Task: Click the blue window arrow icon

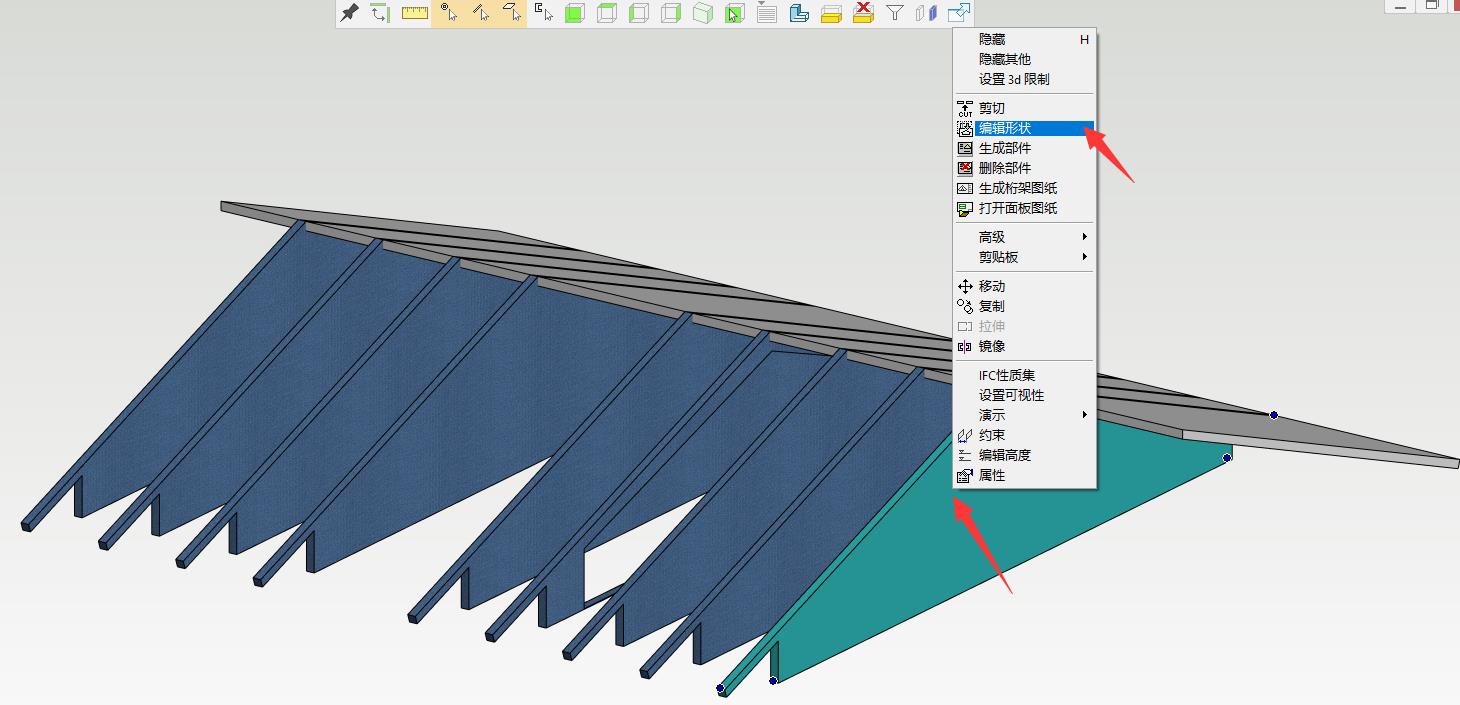Action: click(959, 13)
